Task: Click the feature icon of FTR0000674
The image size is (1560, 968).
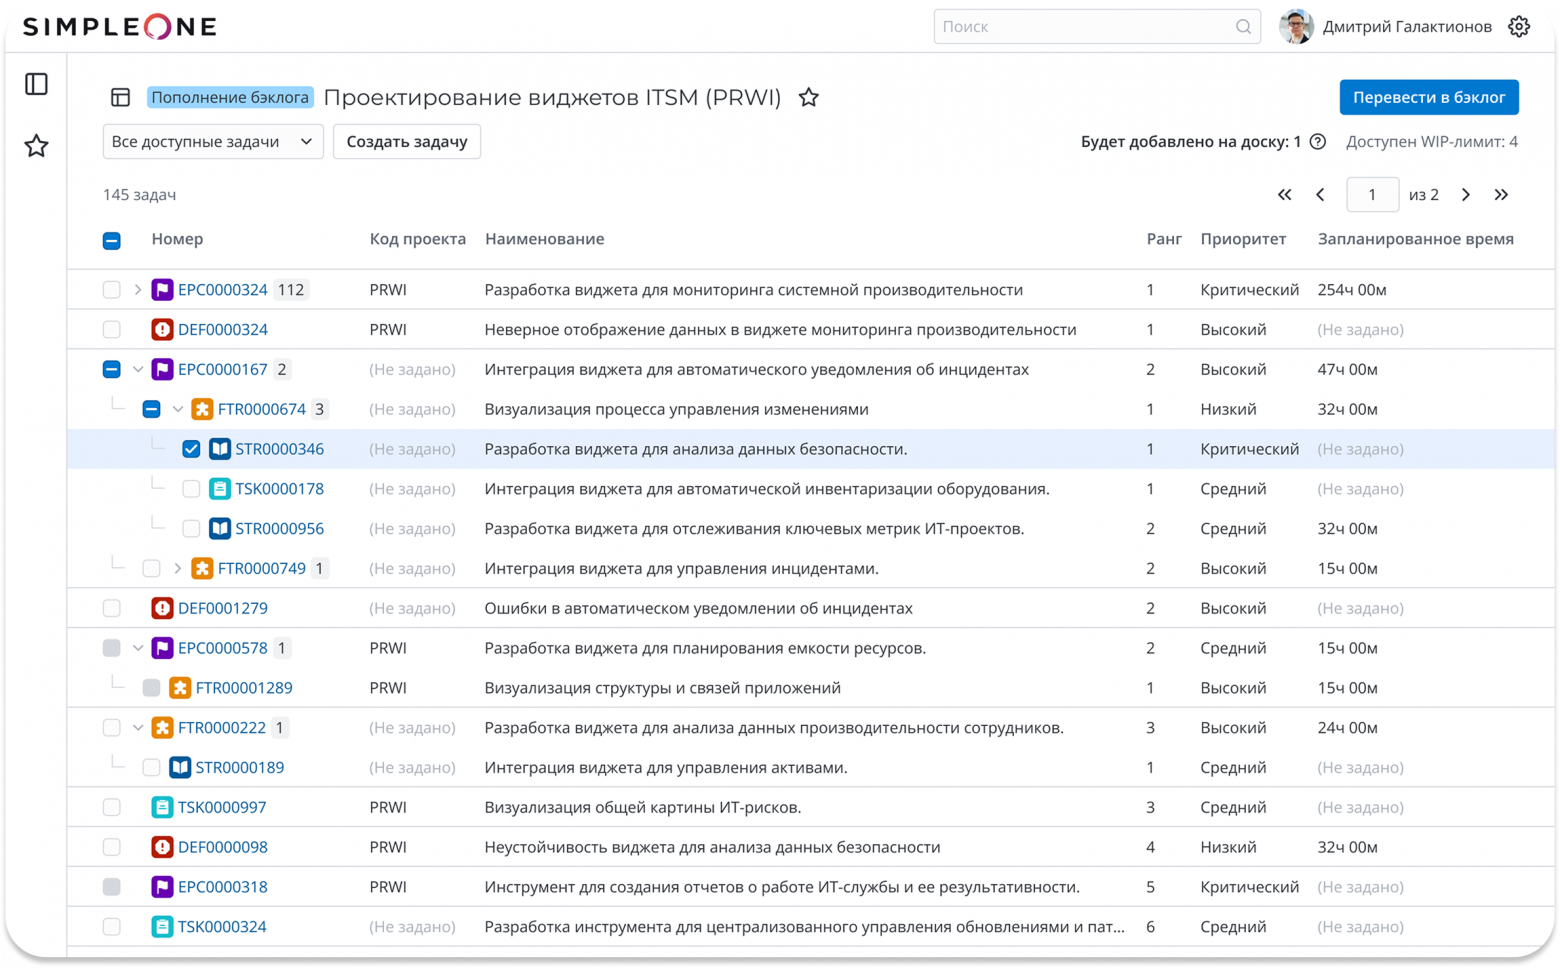Action: coord(203,408)
